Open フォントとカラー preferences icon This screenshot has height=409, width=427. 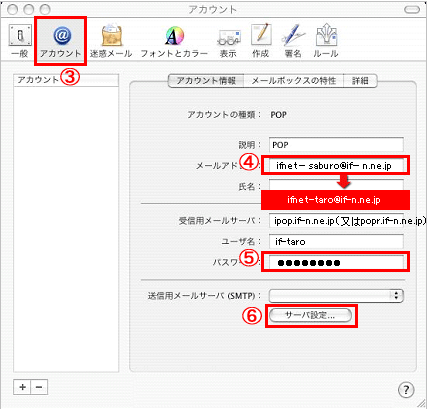174,41
